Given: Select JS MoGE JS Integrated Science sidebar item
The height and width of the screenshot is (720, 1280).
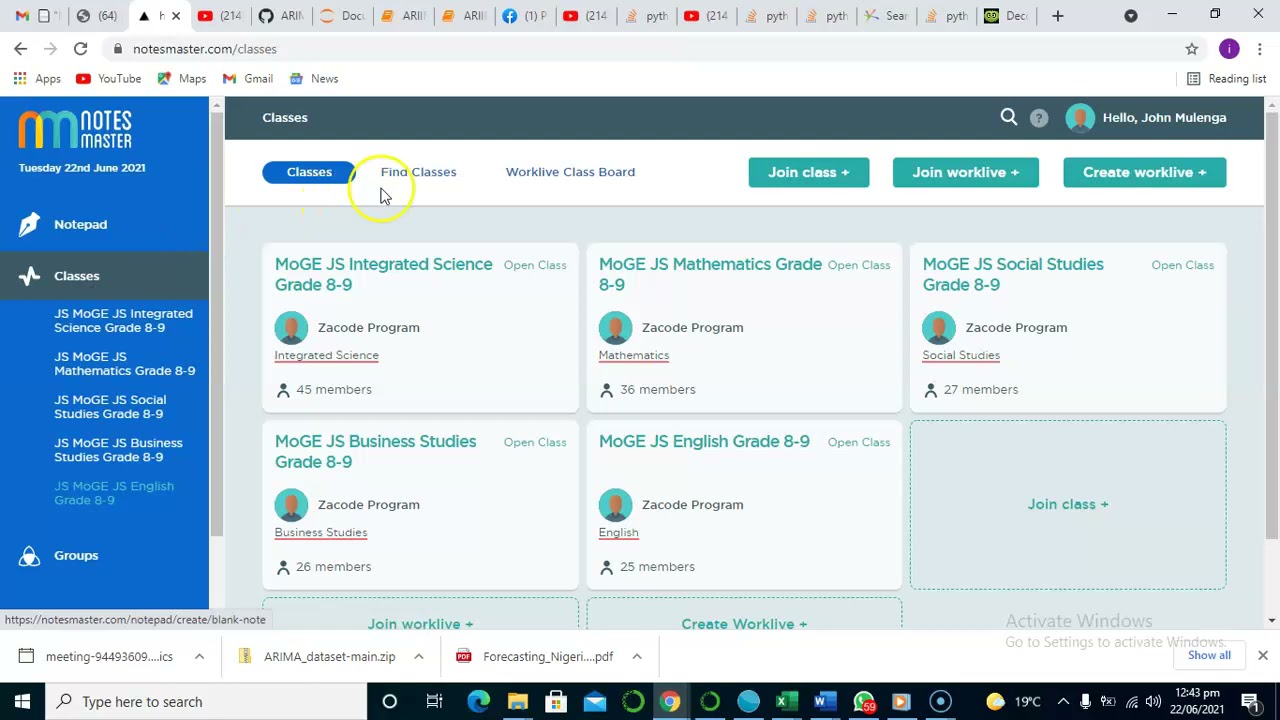Looking at the screenshot, I should 123,320.
